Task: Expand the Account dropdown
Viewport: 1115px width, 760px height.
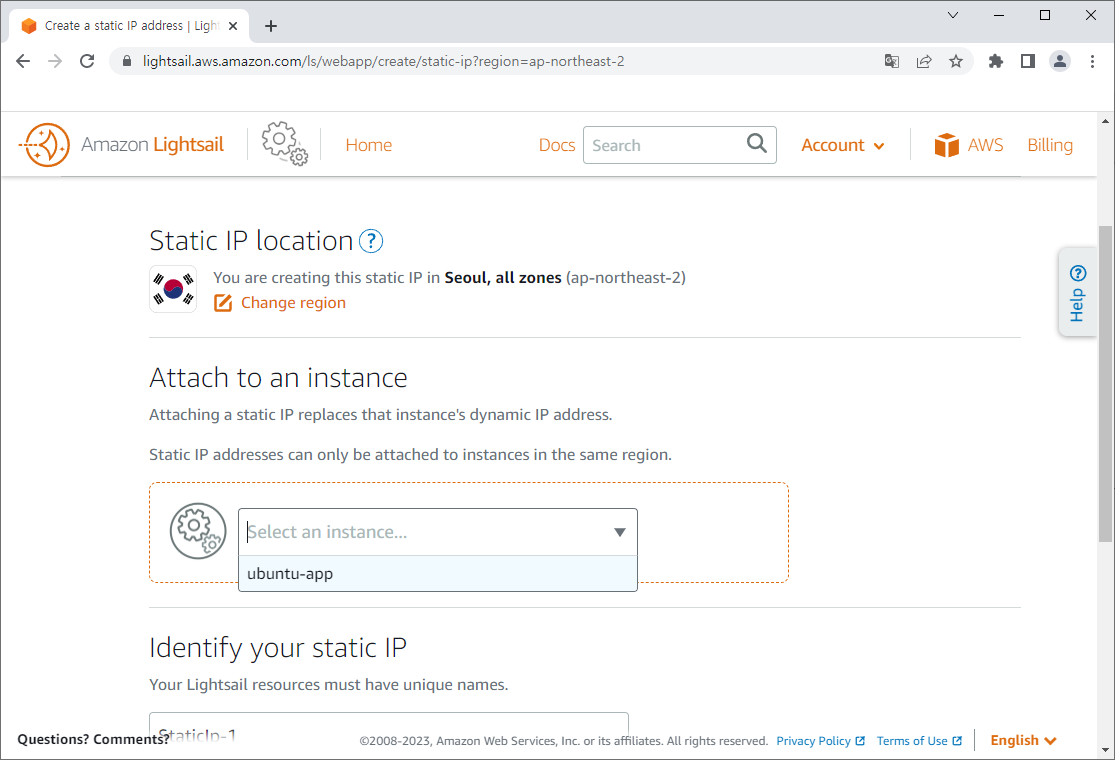Action: click(x=842, y=145)
